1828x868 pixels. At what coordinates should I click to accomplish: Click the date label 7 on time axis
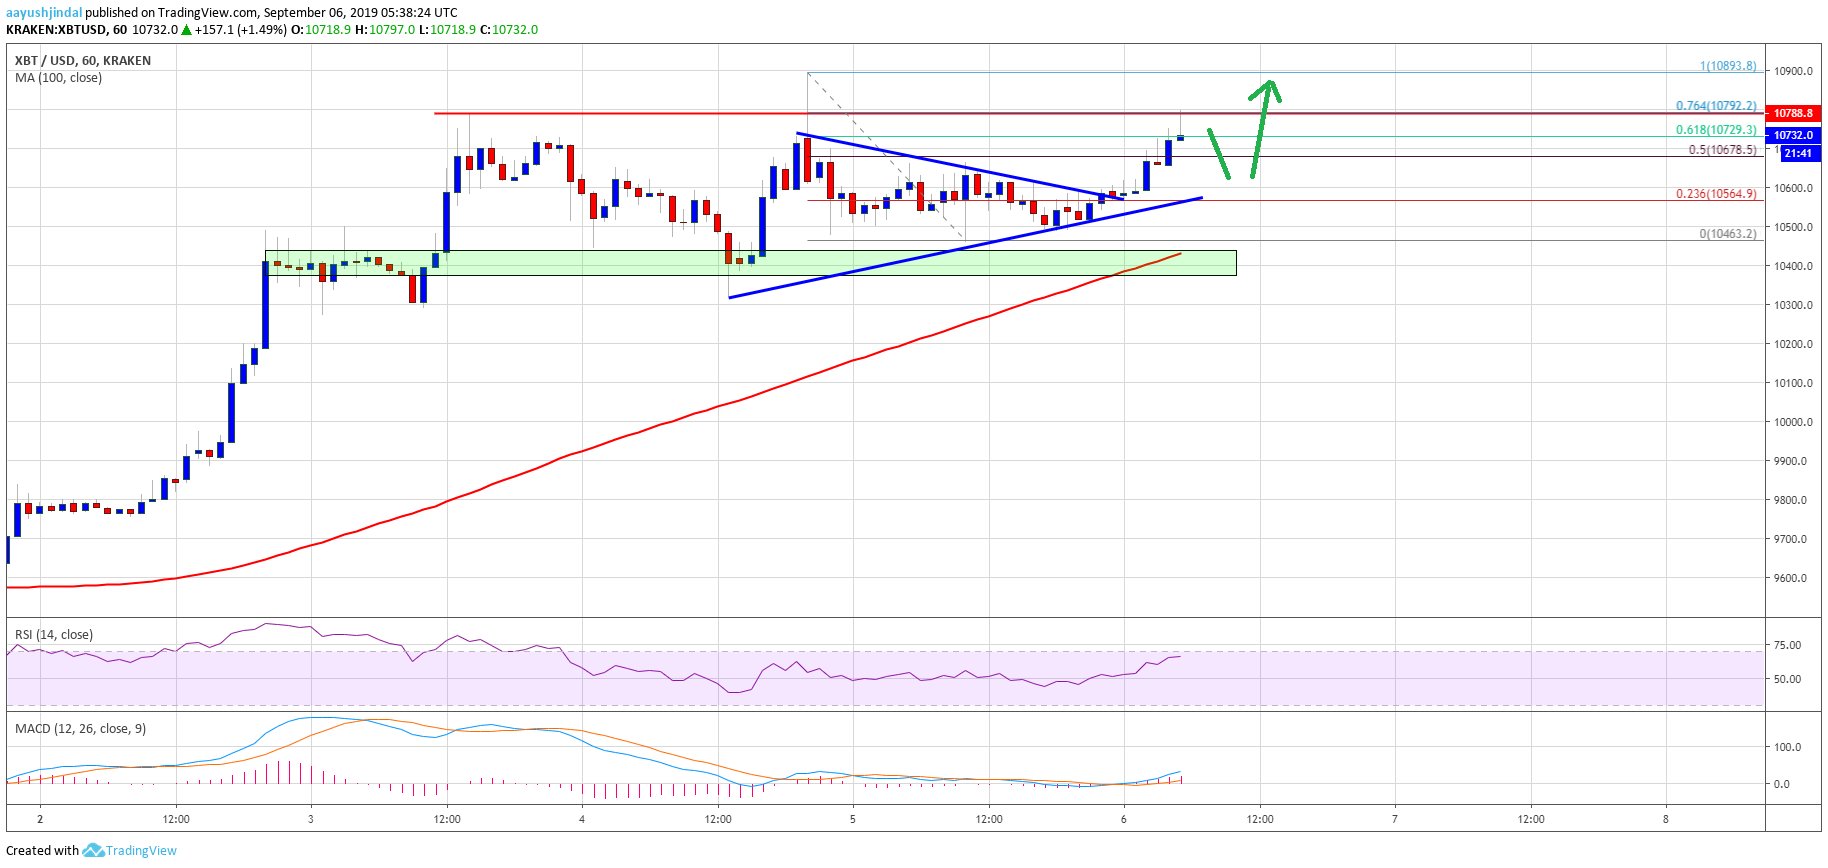click(x=1395, y=819)
